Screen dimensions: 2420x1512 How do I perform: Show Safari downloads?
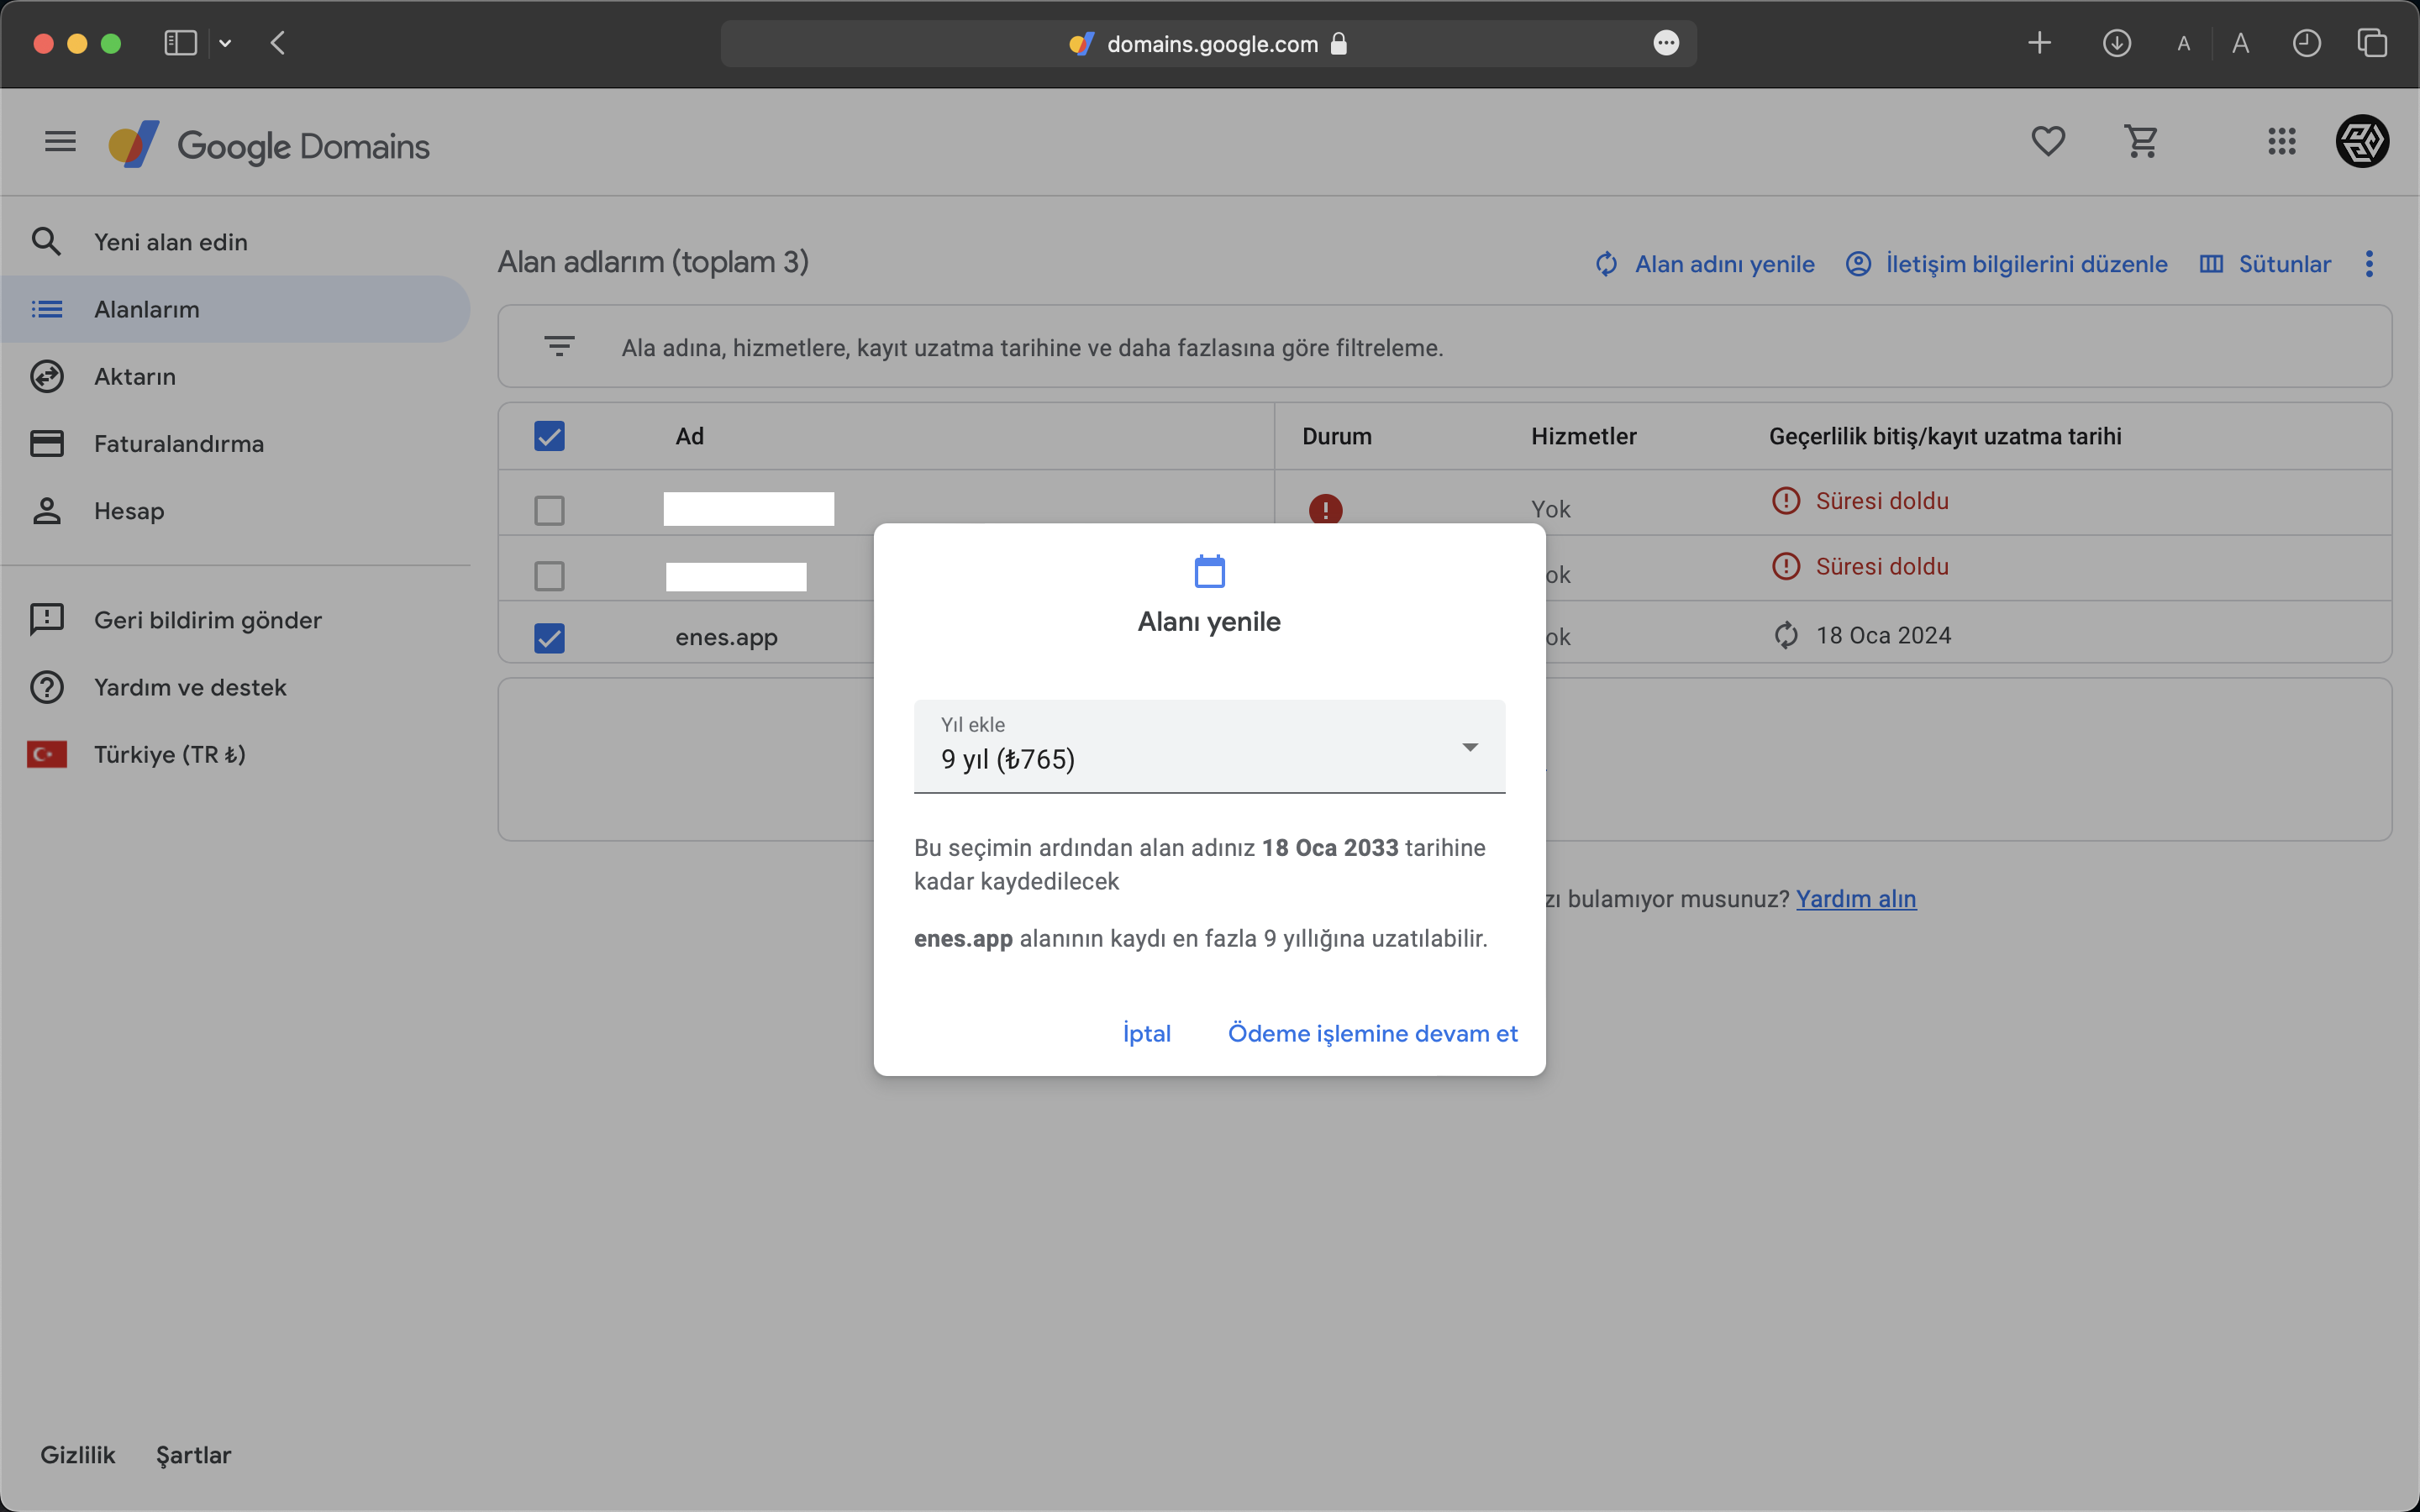click(x=2116, y=43)
